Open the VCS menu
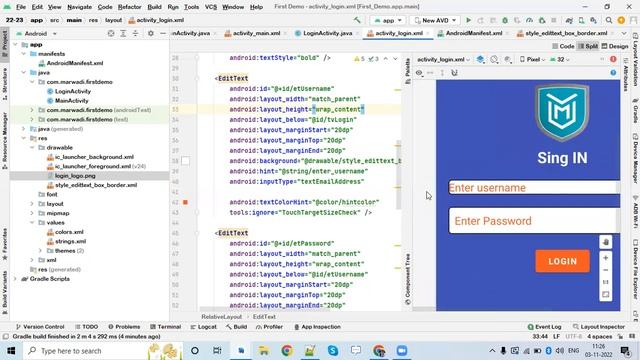640x360 pixels. point(211,7)
